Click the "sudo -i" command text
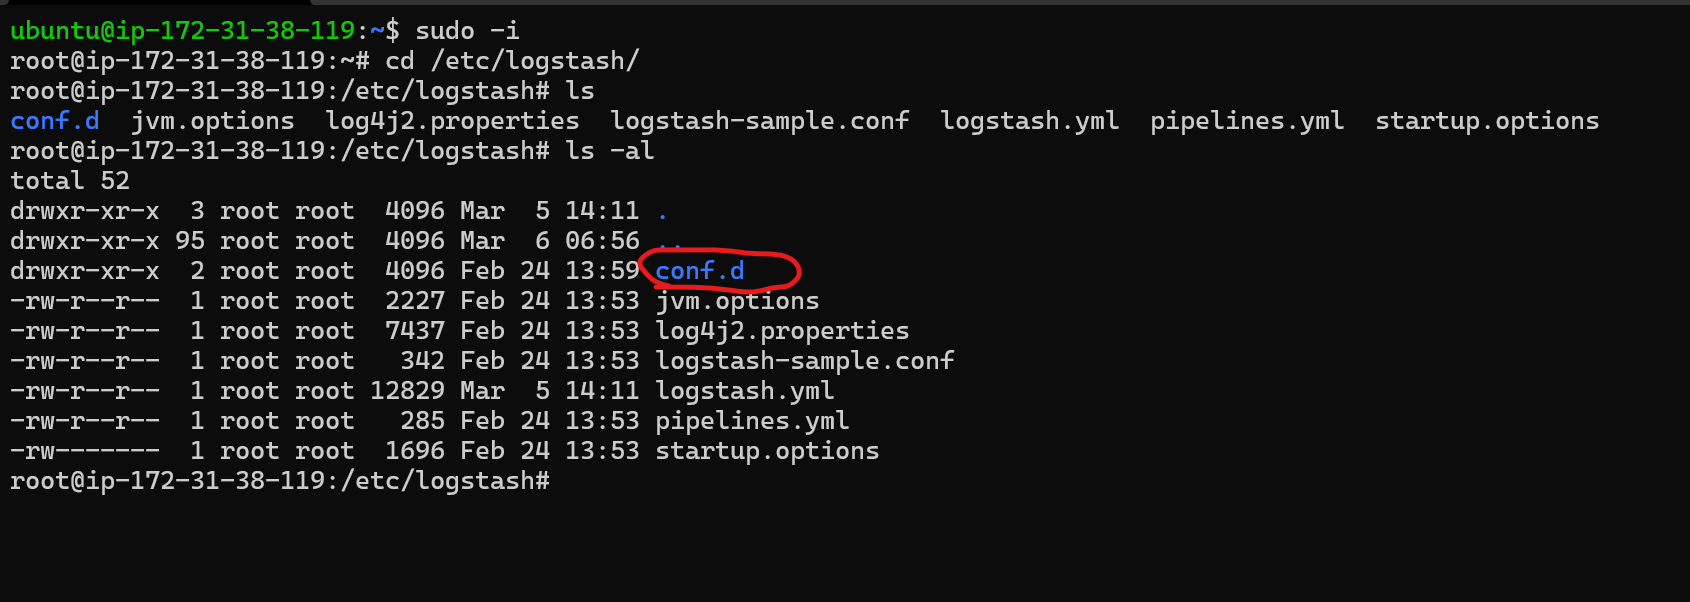 (x=467, y=31)
